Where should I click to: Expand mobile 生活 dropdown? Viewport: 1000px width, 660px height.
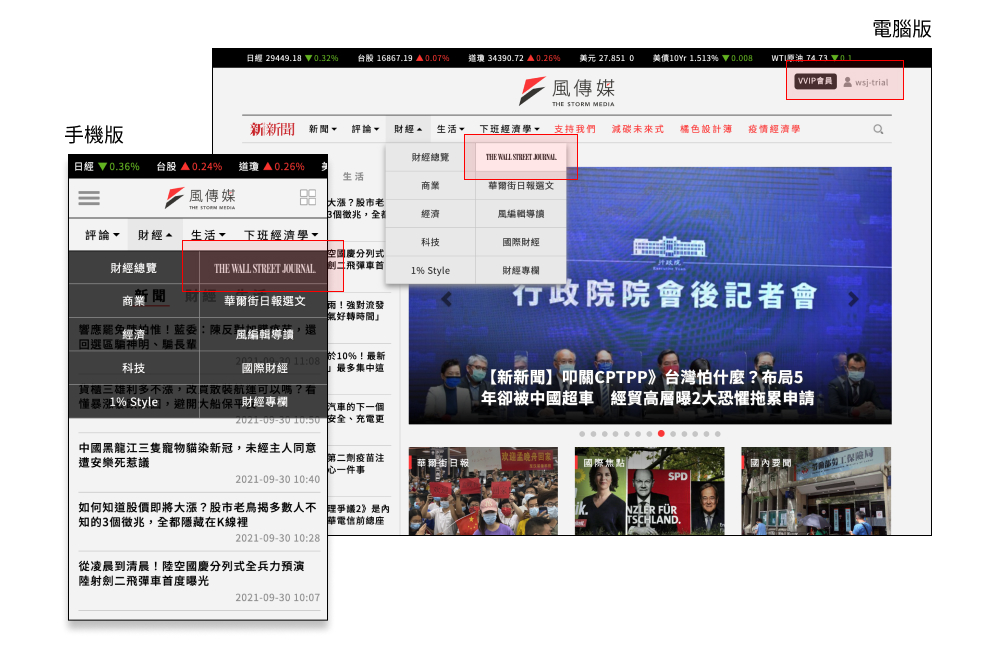[208, 235]
